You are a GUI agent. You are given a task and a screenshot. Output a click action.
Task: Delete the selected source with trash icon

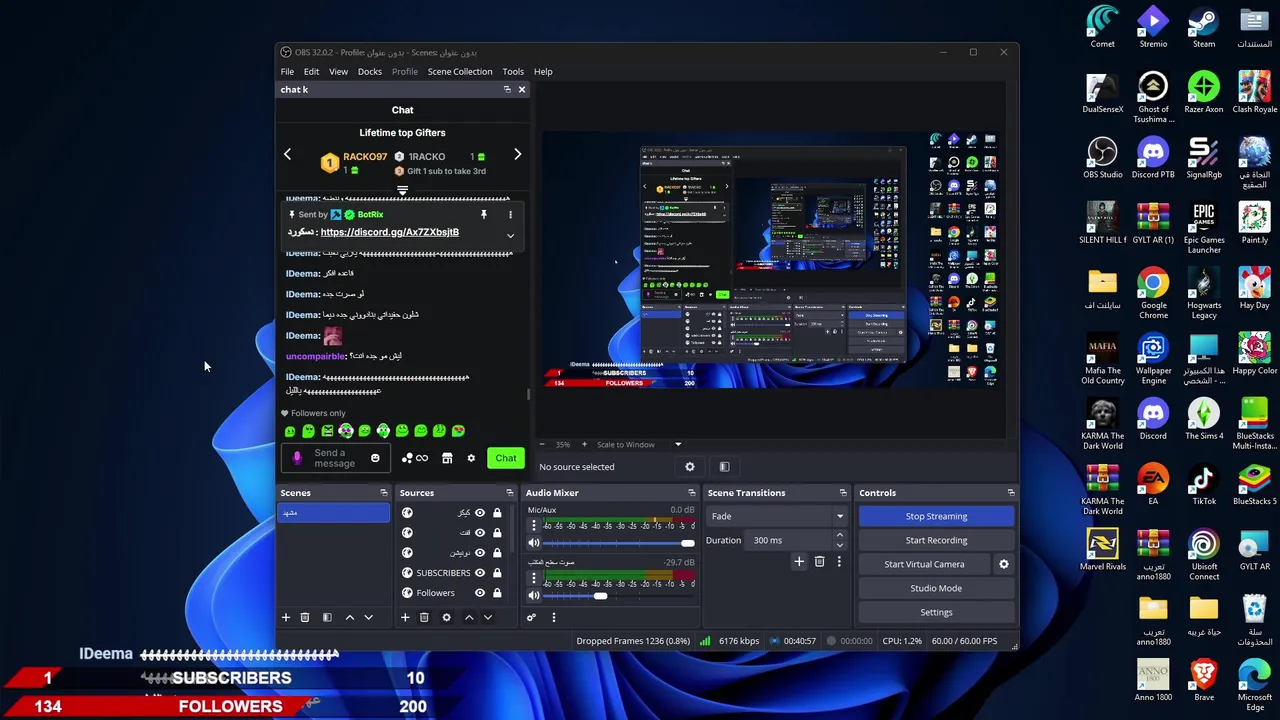pos(424,617)
